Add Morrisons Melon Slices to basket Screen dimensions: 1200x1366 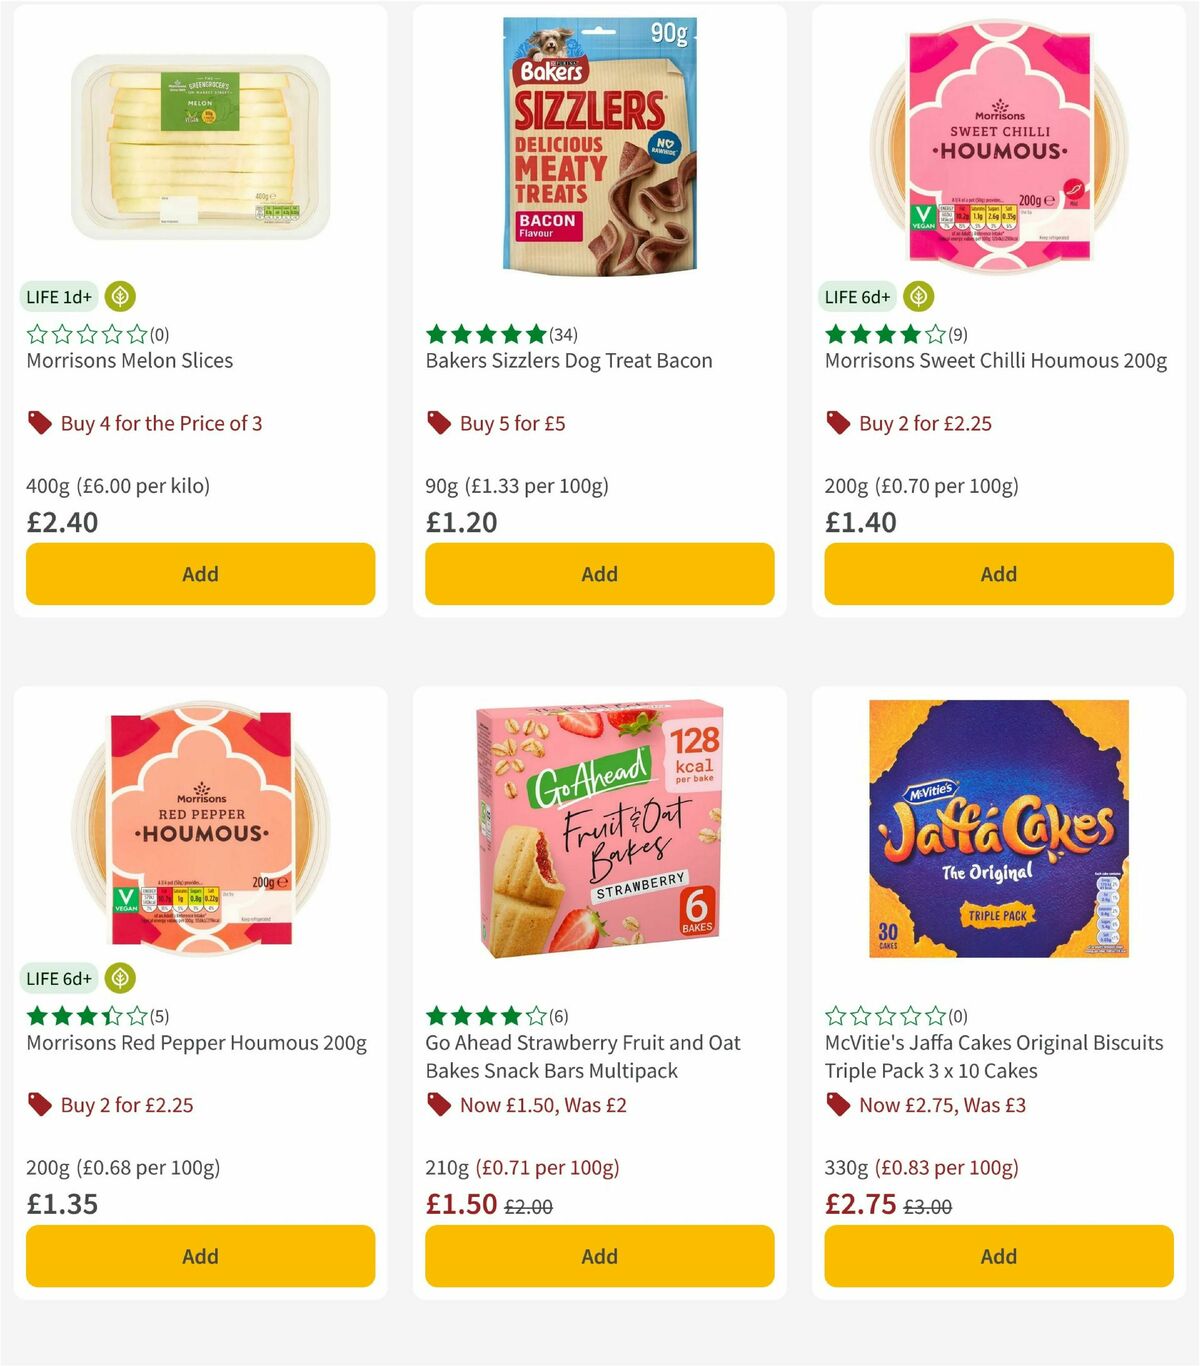point(200,574)
